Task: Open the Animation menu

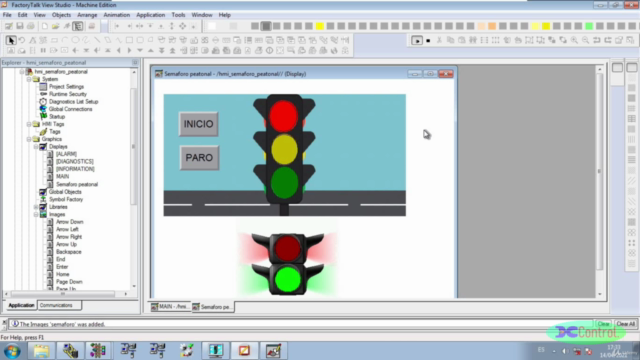Action: click(116, 15)
